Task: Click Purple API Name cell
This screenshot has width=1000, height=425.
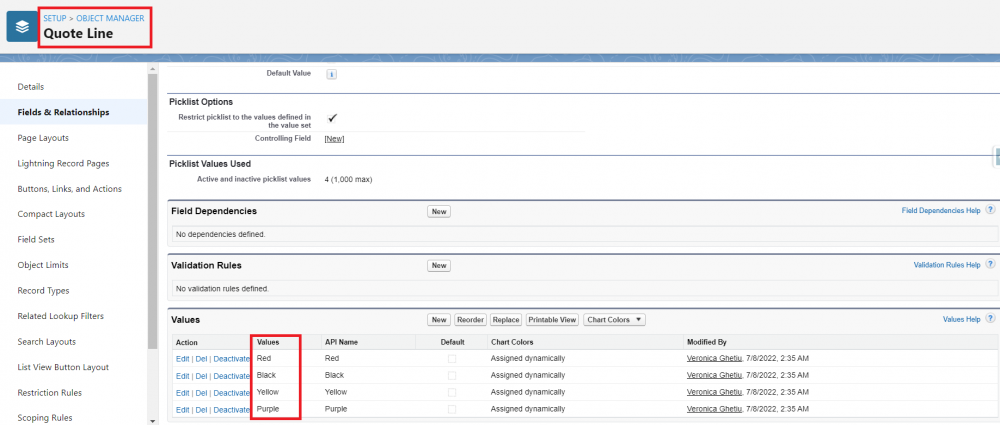Action: [336, 408]
